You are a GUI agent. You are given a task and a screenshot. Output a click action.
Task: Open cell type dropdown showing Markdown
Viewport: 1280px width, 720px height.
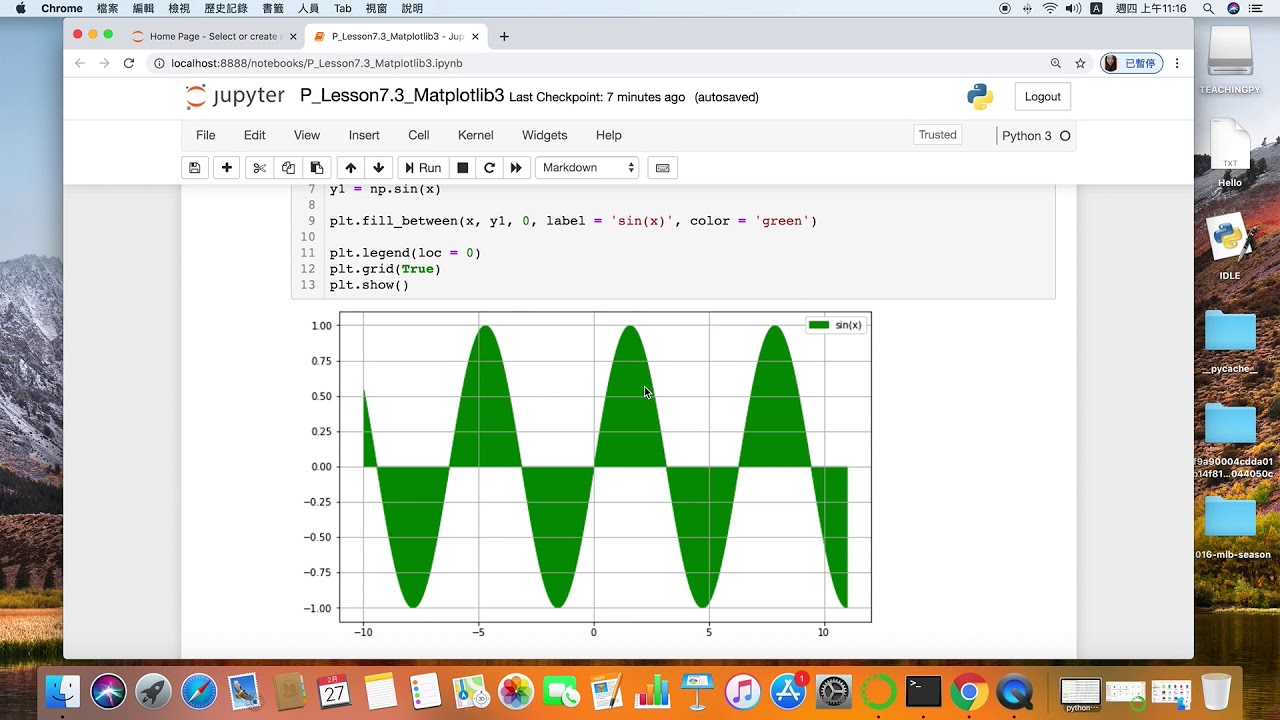(587, 168)
